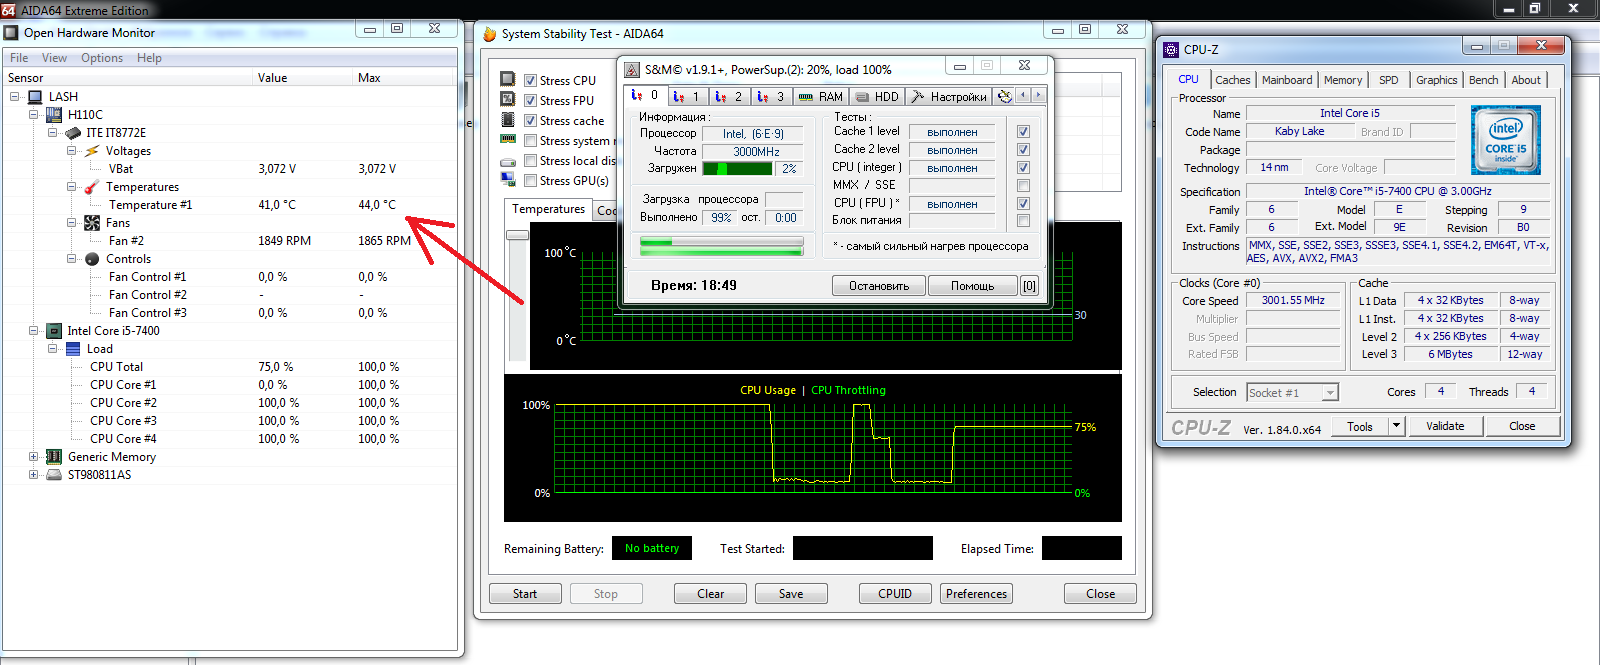Click the Stress cache chip icon
Screen dimensions: 1600x665
tap(508, 119)
